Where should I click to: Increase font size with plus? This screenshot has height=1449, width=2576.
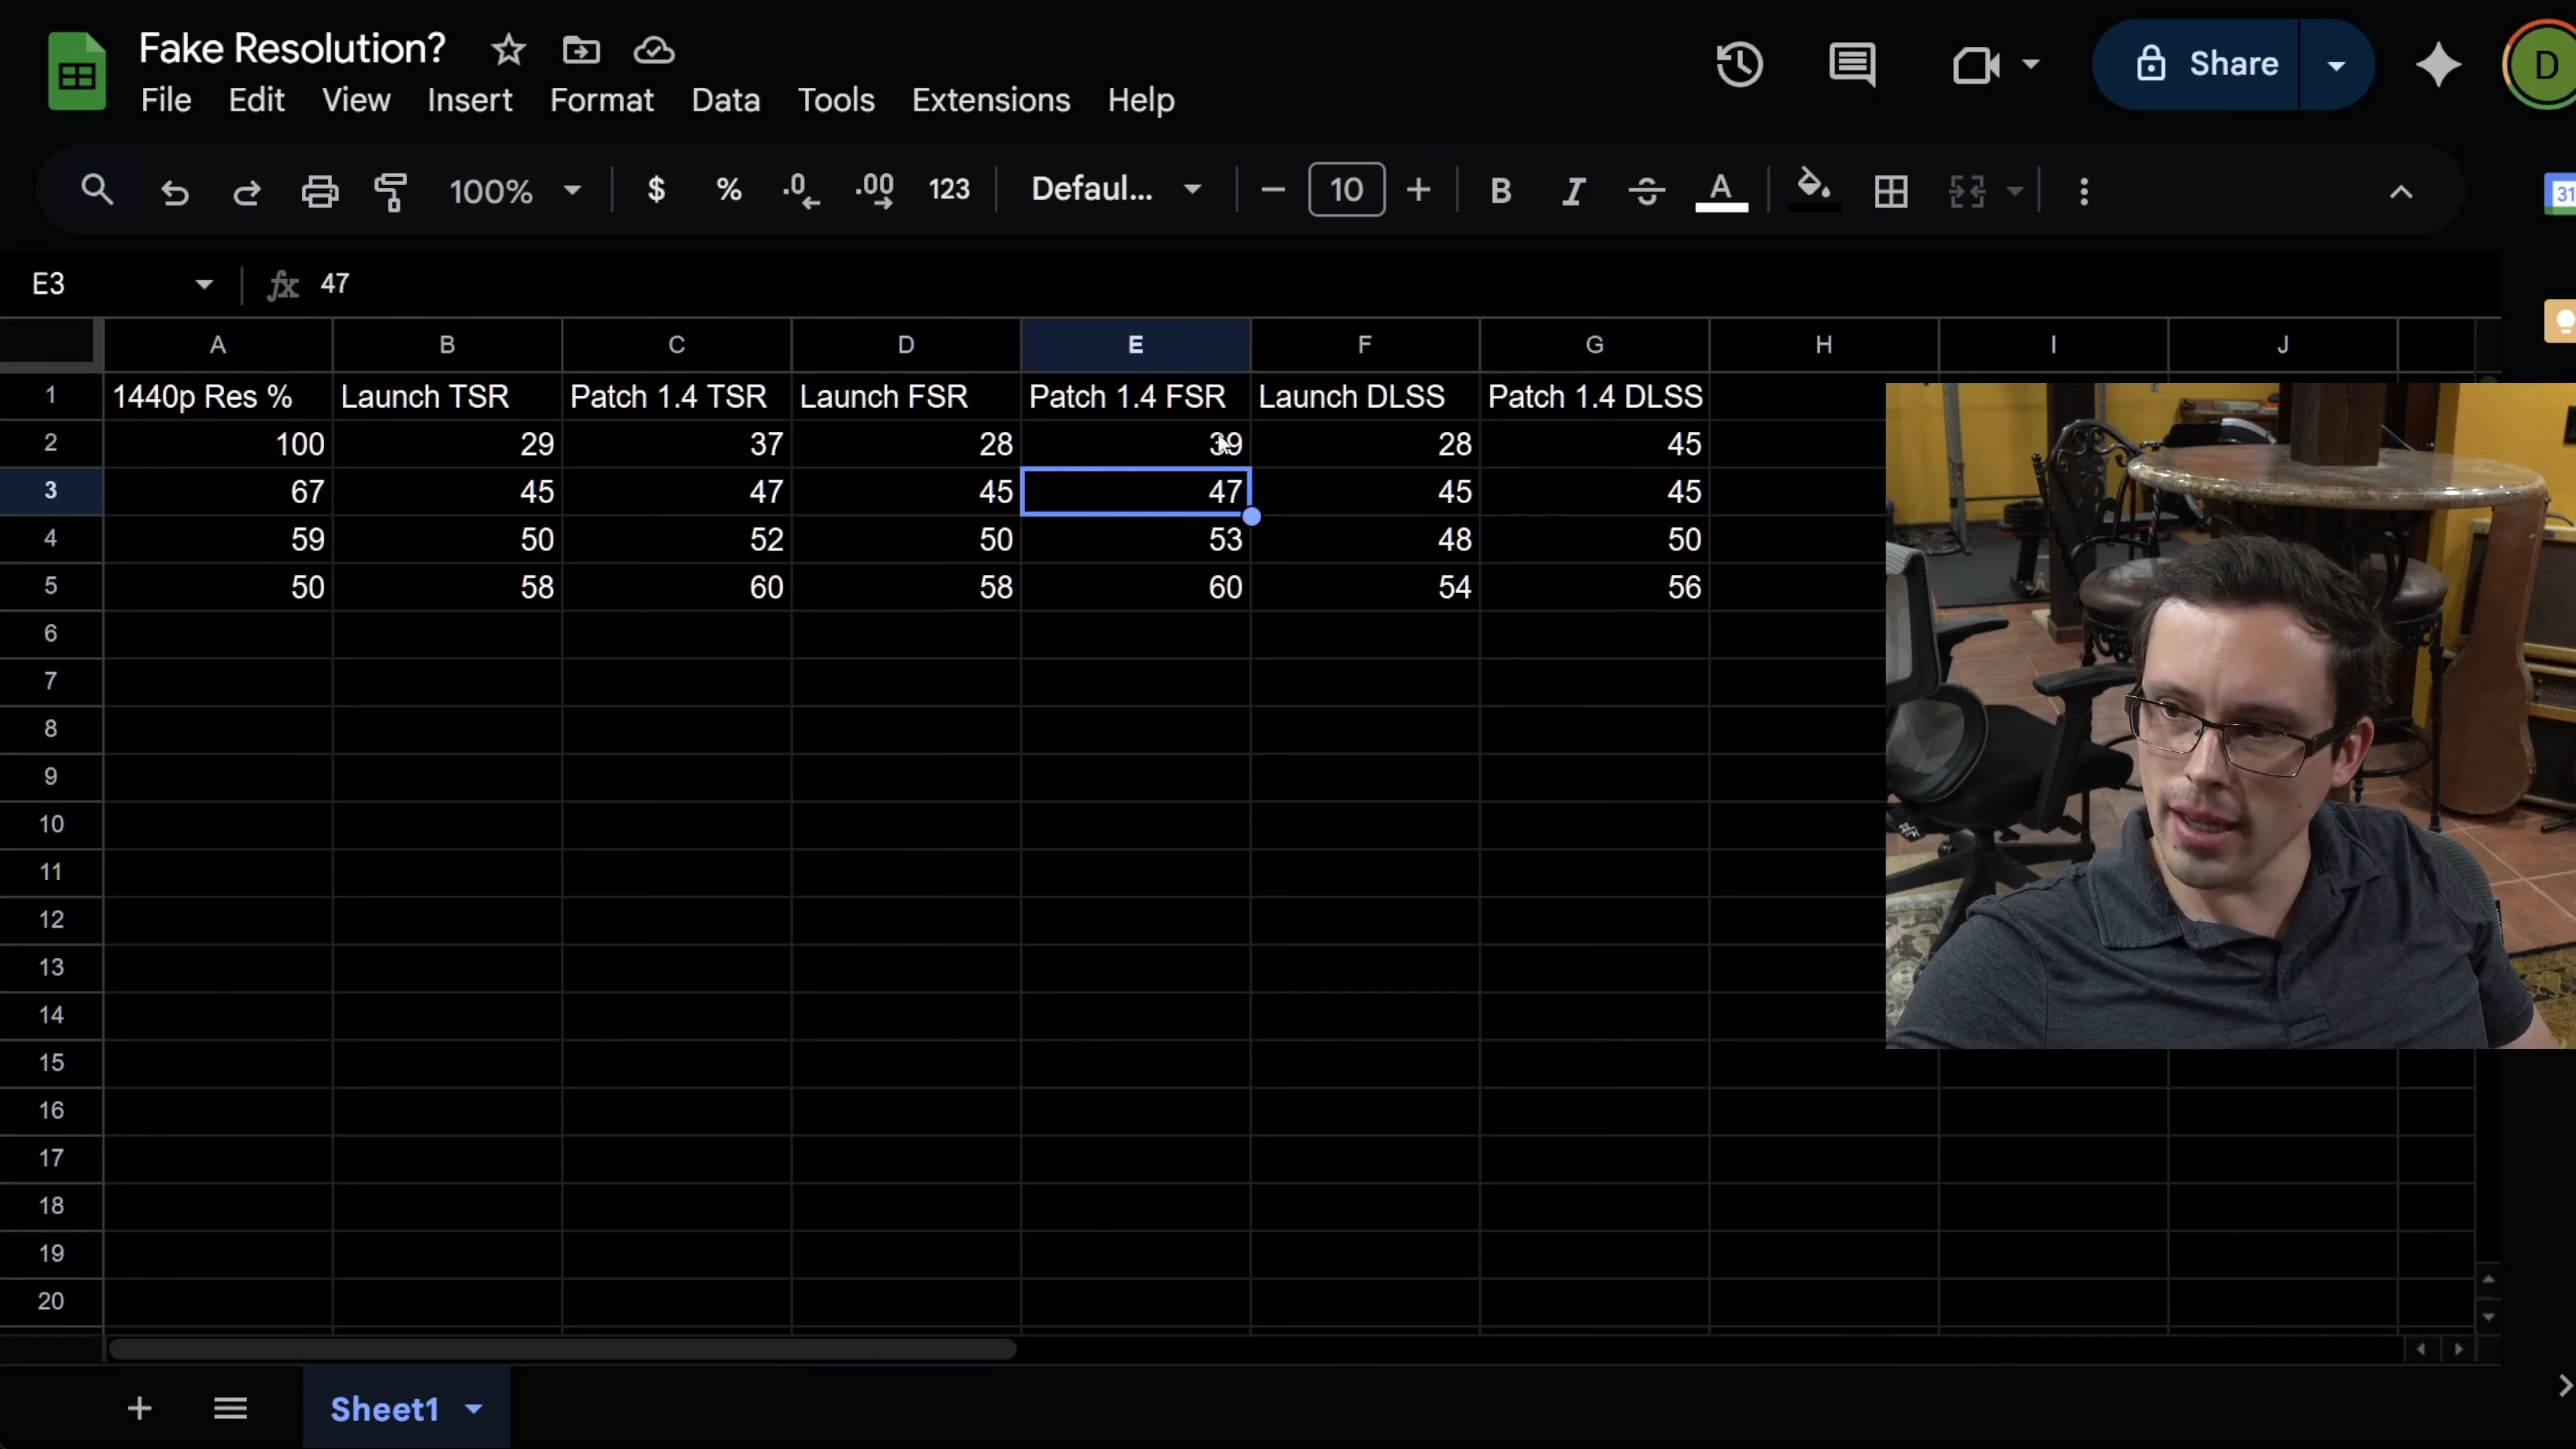point(1418,189)
